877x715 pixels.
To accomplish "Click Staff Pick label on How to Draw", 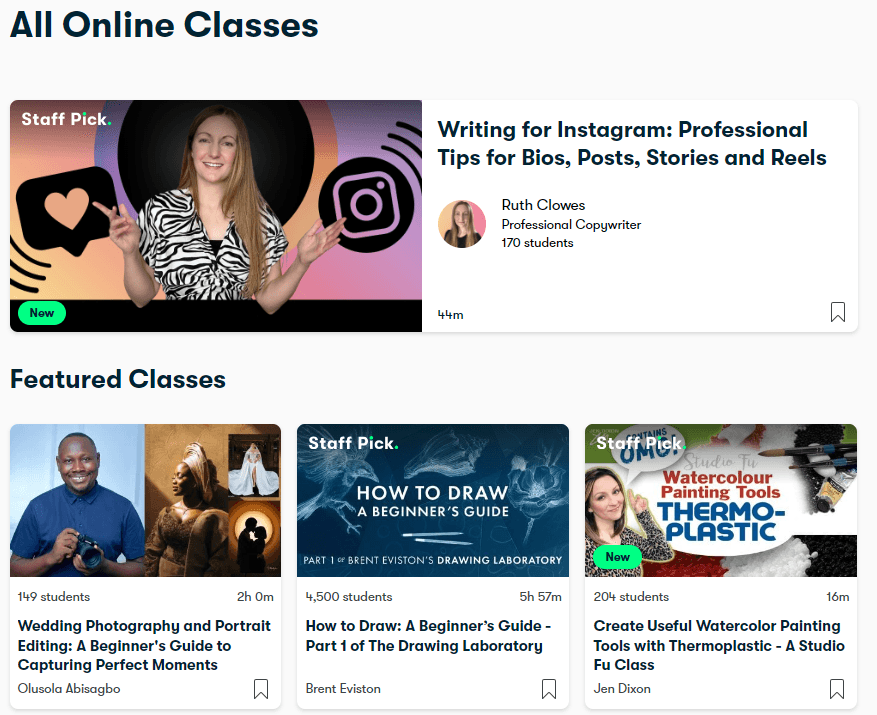I will point(353,443).
